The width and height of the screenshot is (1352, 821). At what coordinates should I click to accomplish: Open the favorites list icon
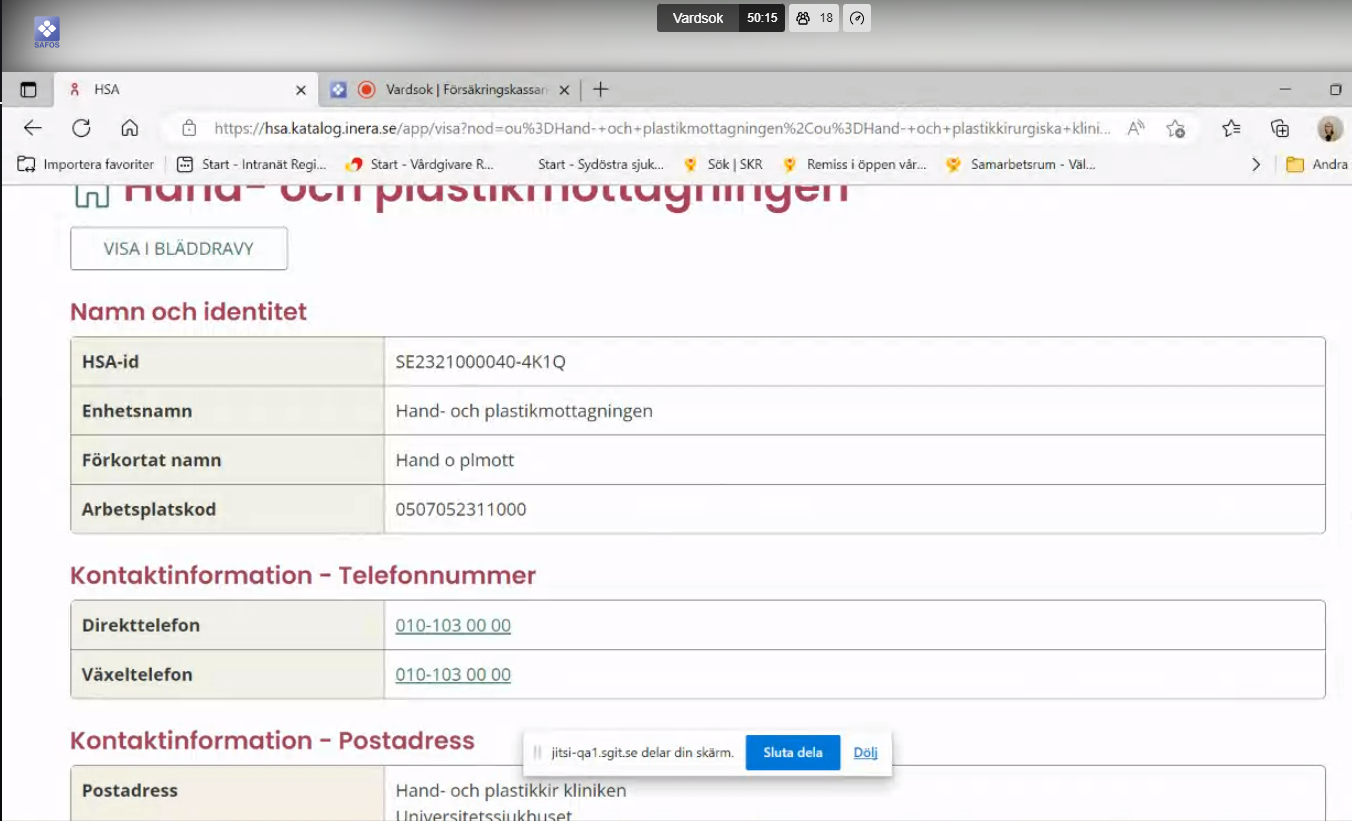click(1231, 128)
